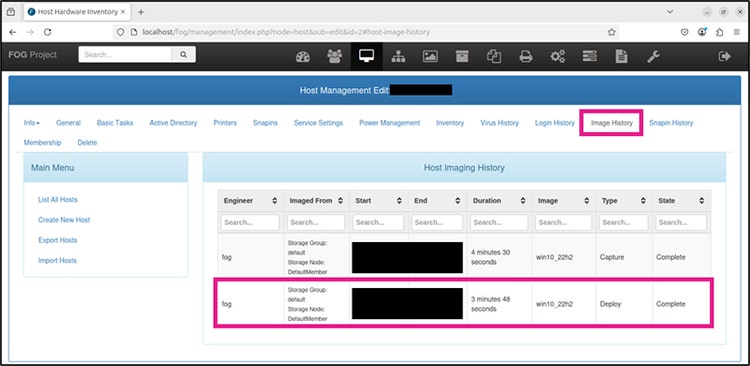Image resolution: width=750 pixels, height=366 pixels.
Task: Bookmark this page with star icon
Action: pyautogui.click(x=611, y=32)
